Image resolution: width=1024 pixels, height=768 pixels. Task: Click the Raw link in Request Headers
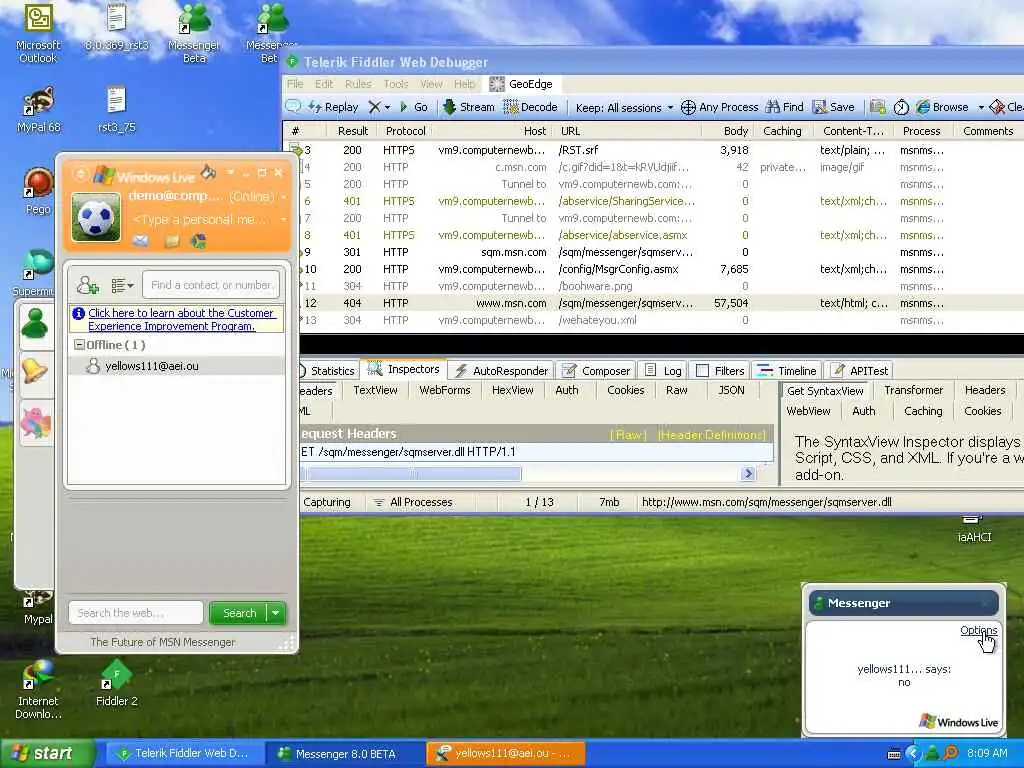pyautogui.click(x=627, y=435)
